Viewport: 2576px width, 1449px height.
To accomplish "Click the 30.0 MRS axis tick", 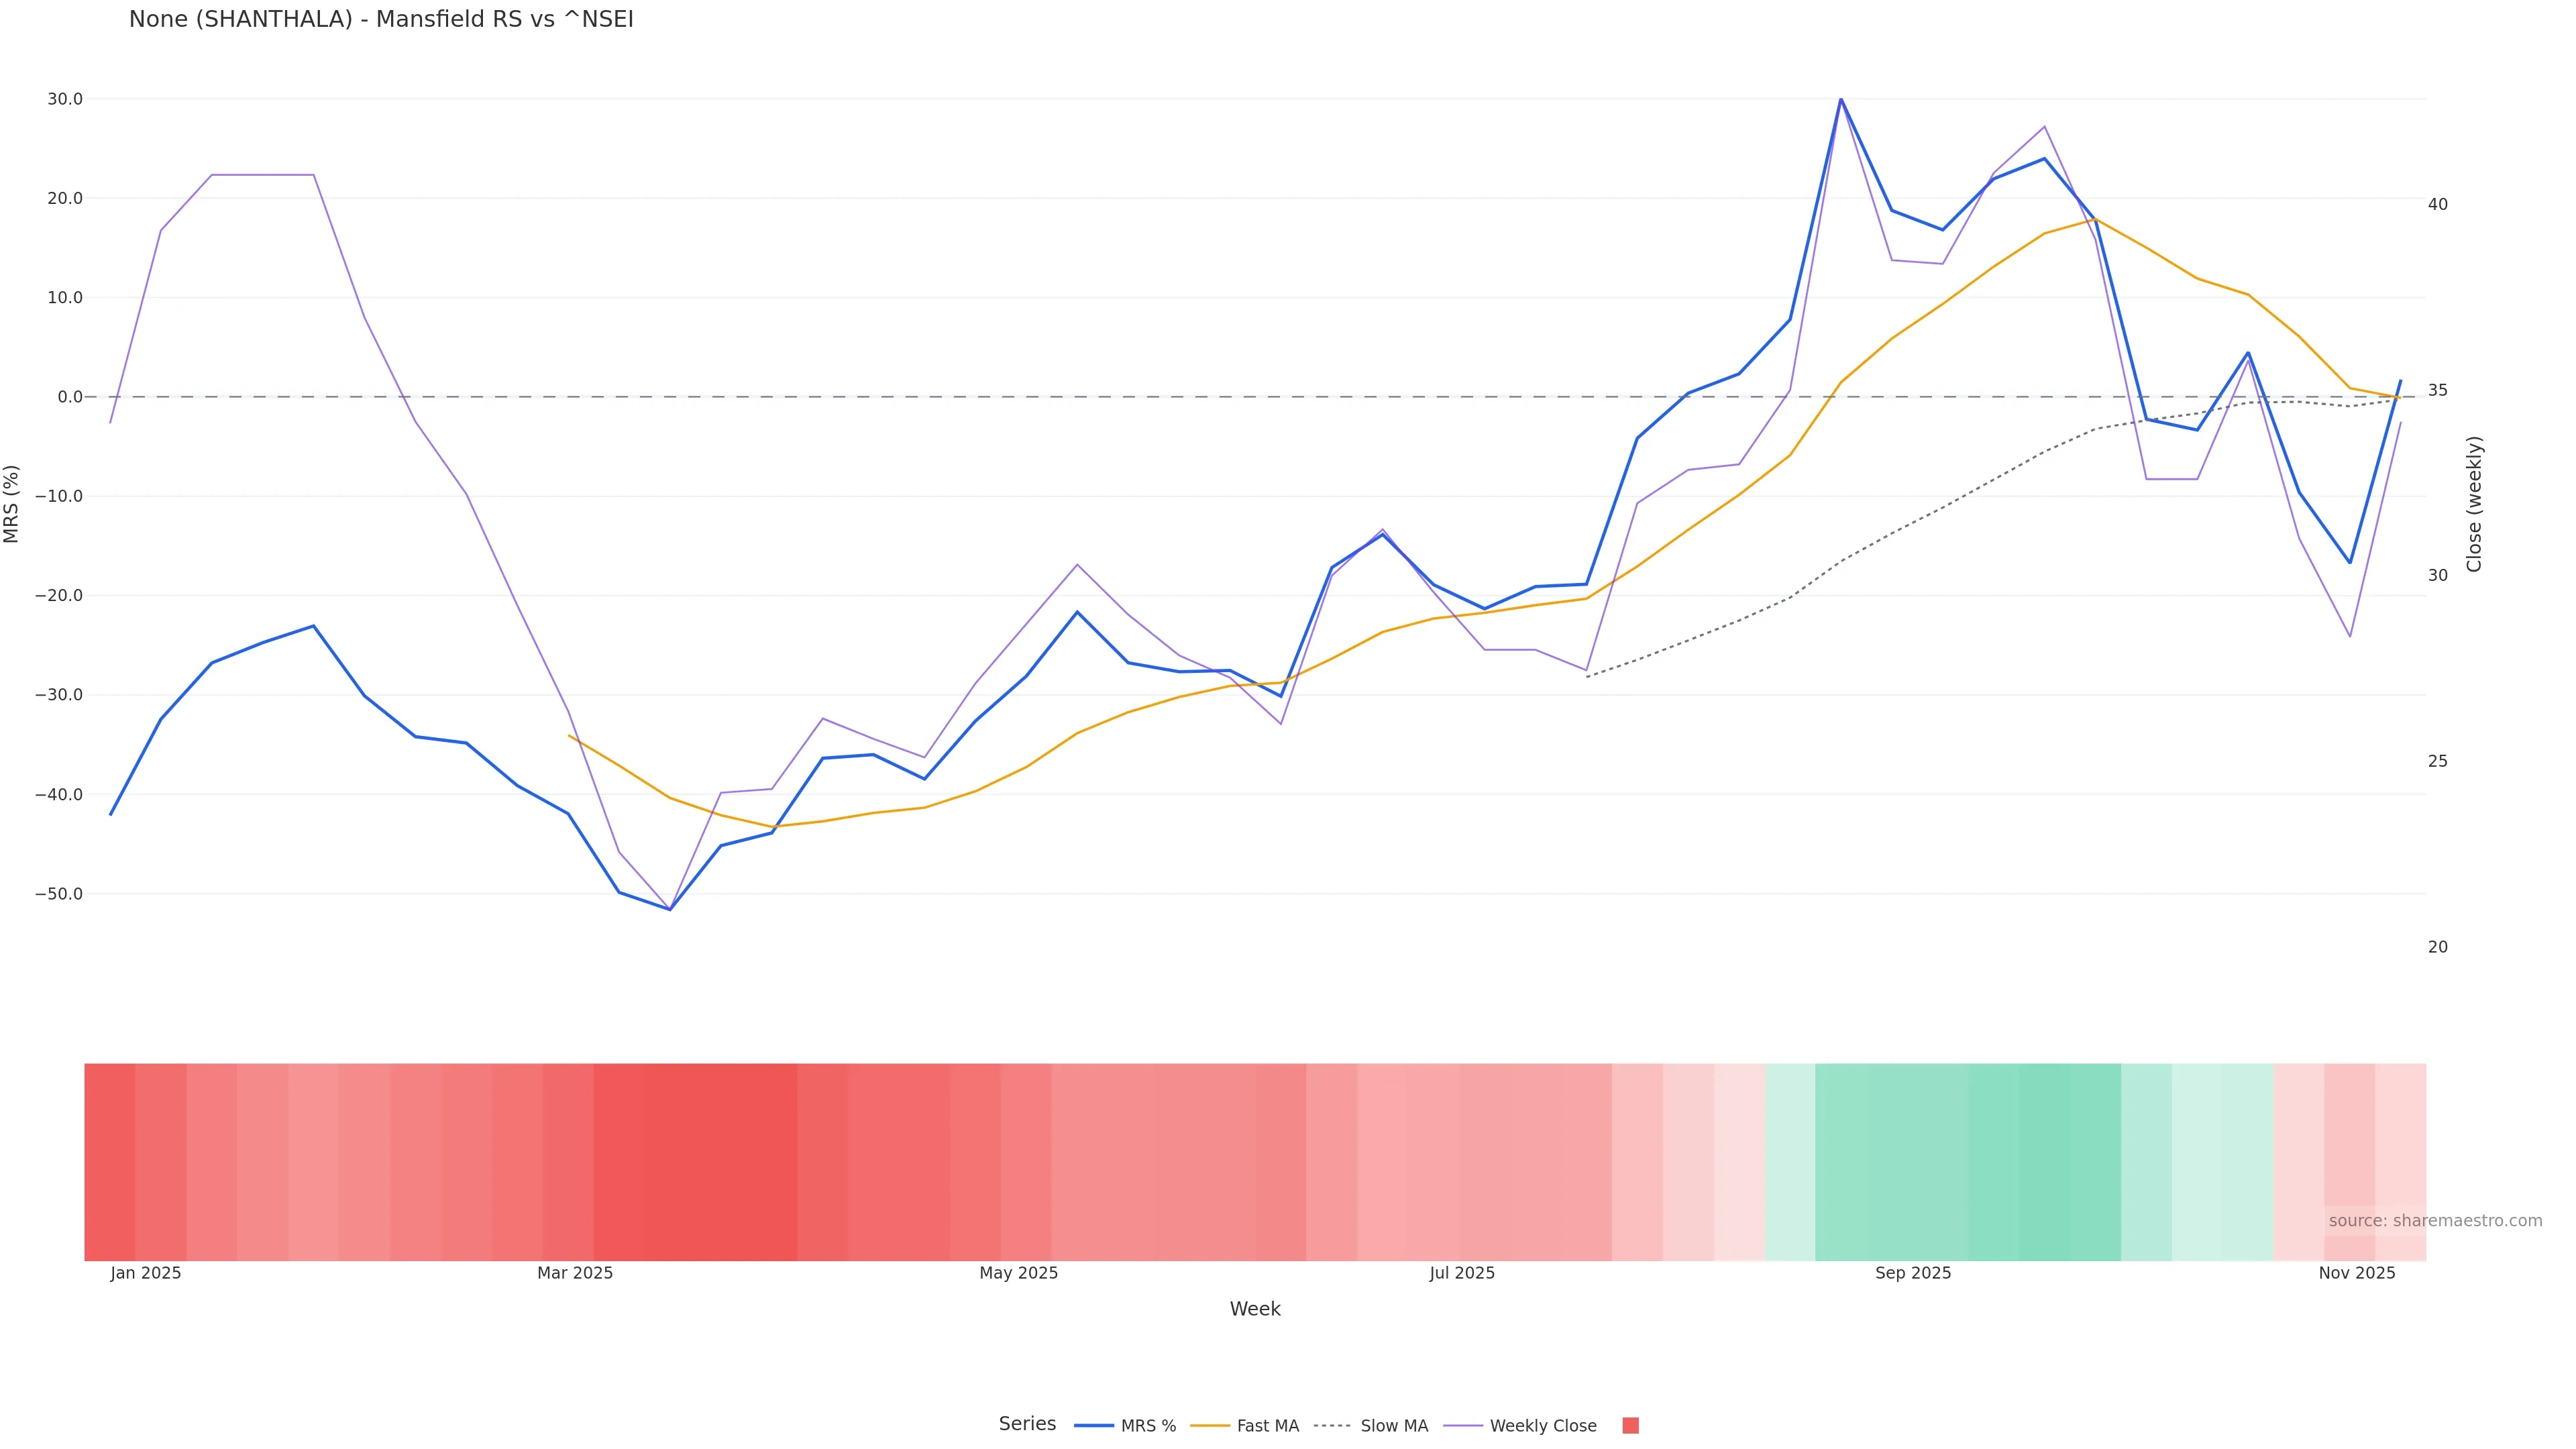I will tap(65, 99).
